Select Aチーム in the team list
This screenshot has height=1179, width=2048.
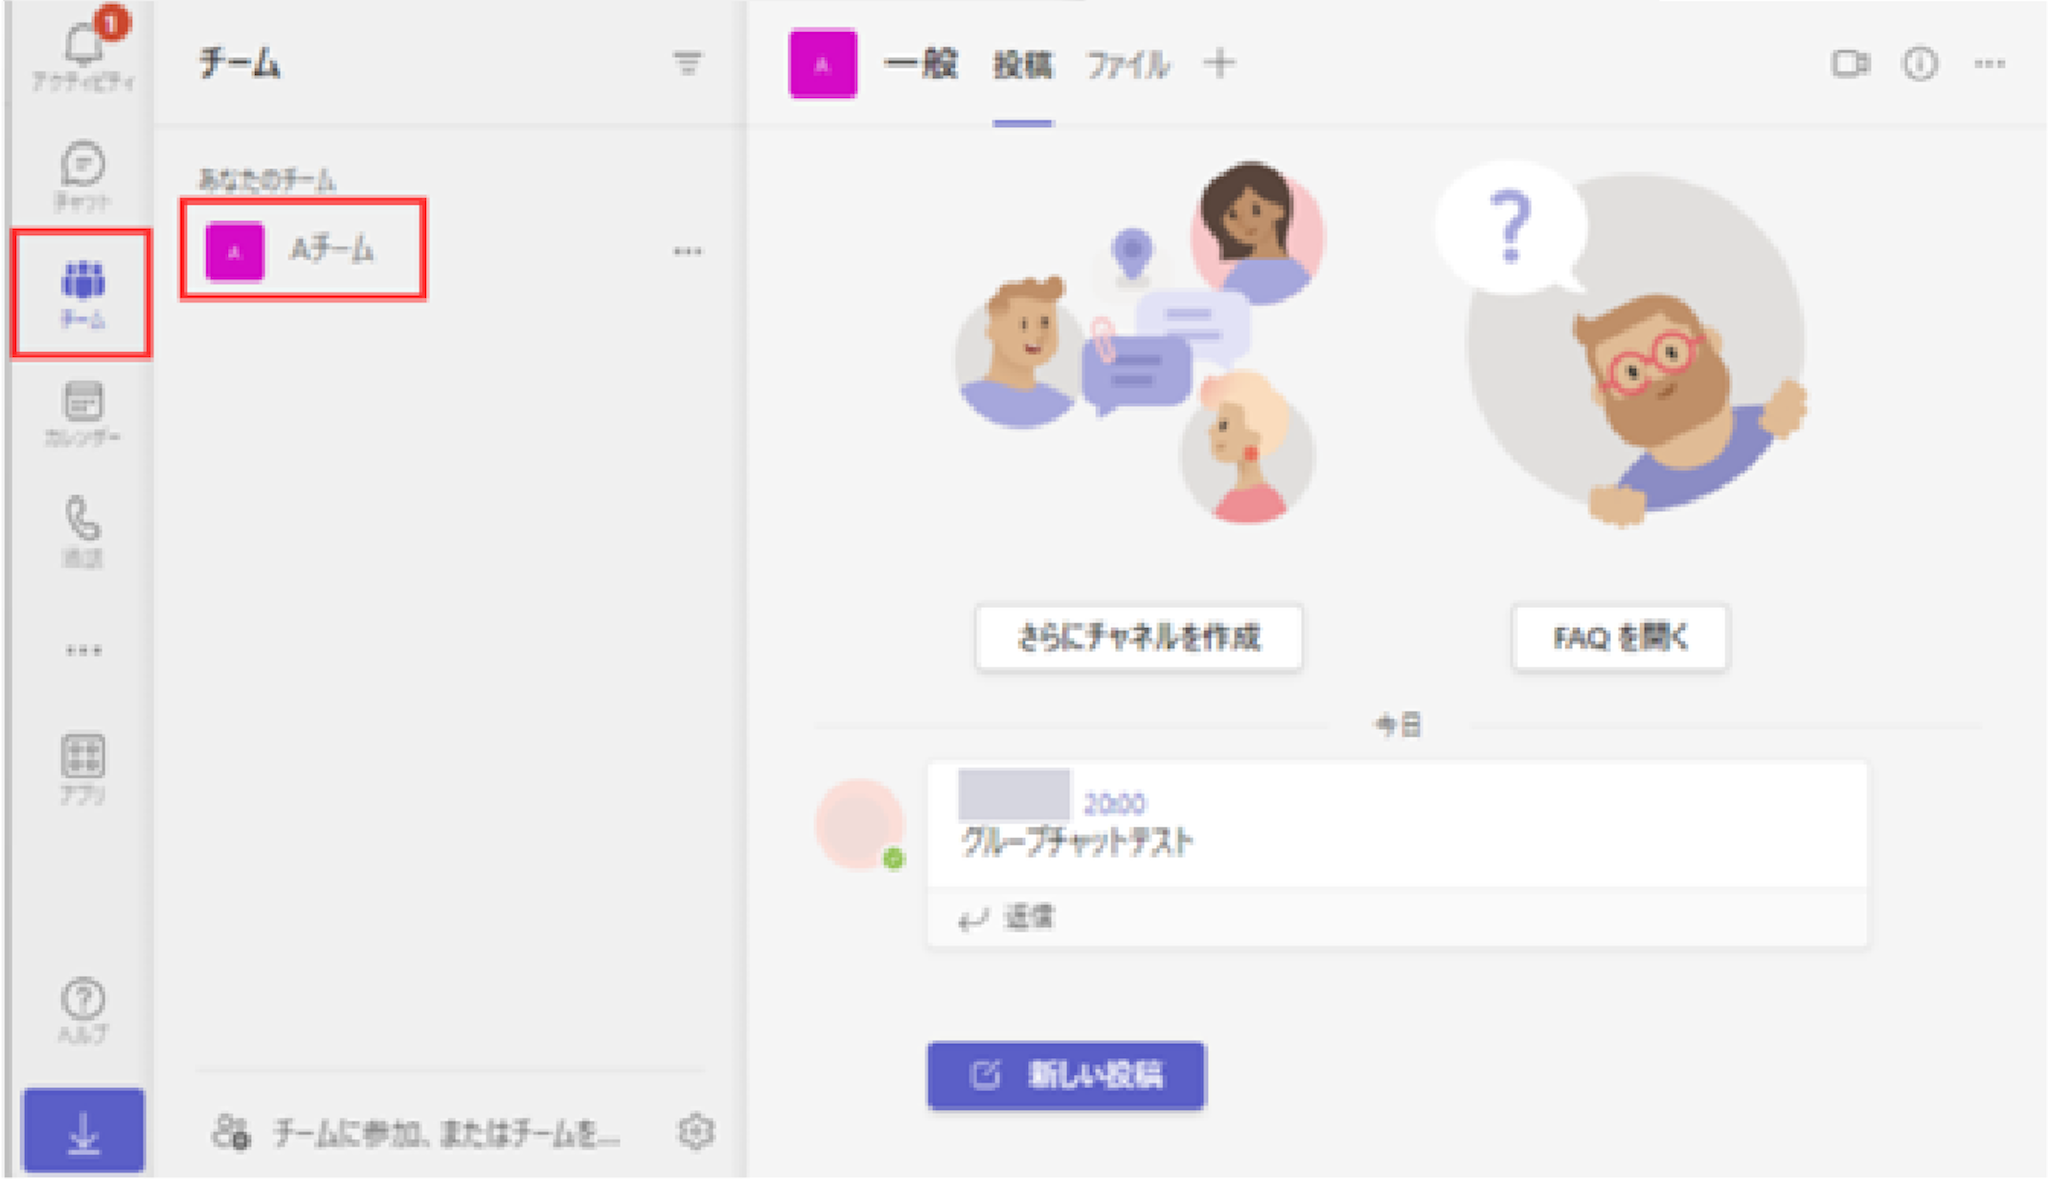[x=303, y=249]
